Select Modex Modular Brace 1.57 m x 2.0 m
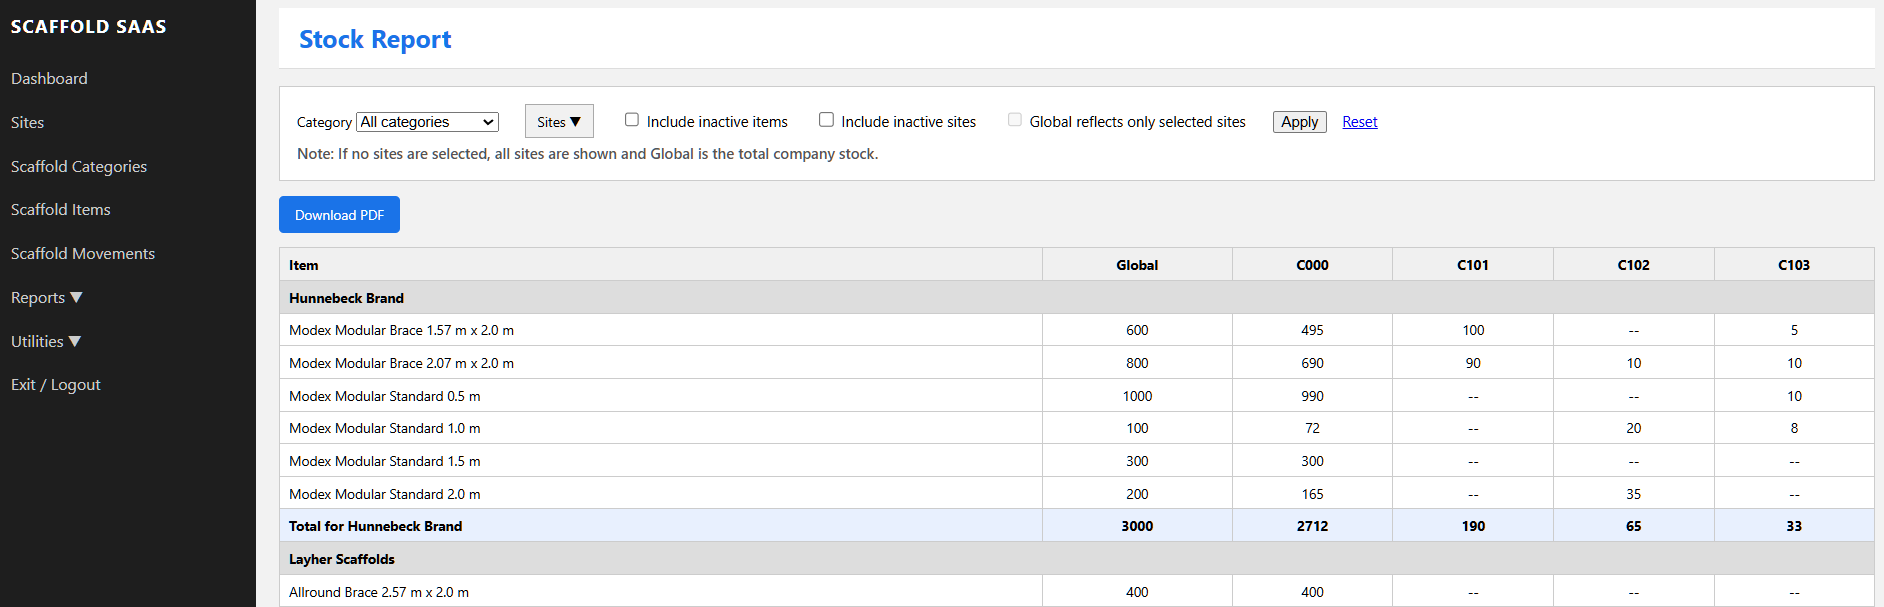Screen dimensions: 1884x607 [x=401, y=330]
